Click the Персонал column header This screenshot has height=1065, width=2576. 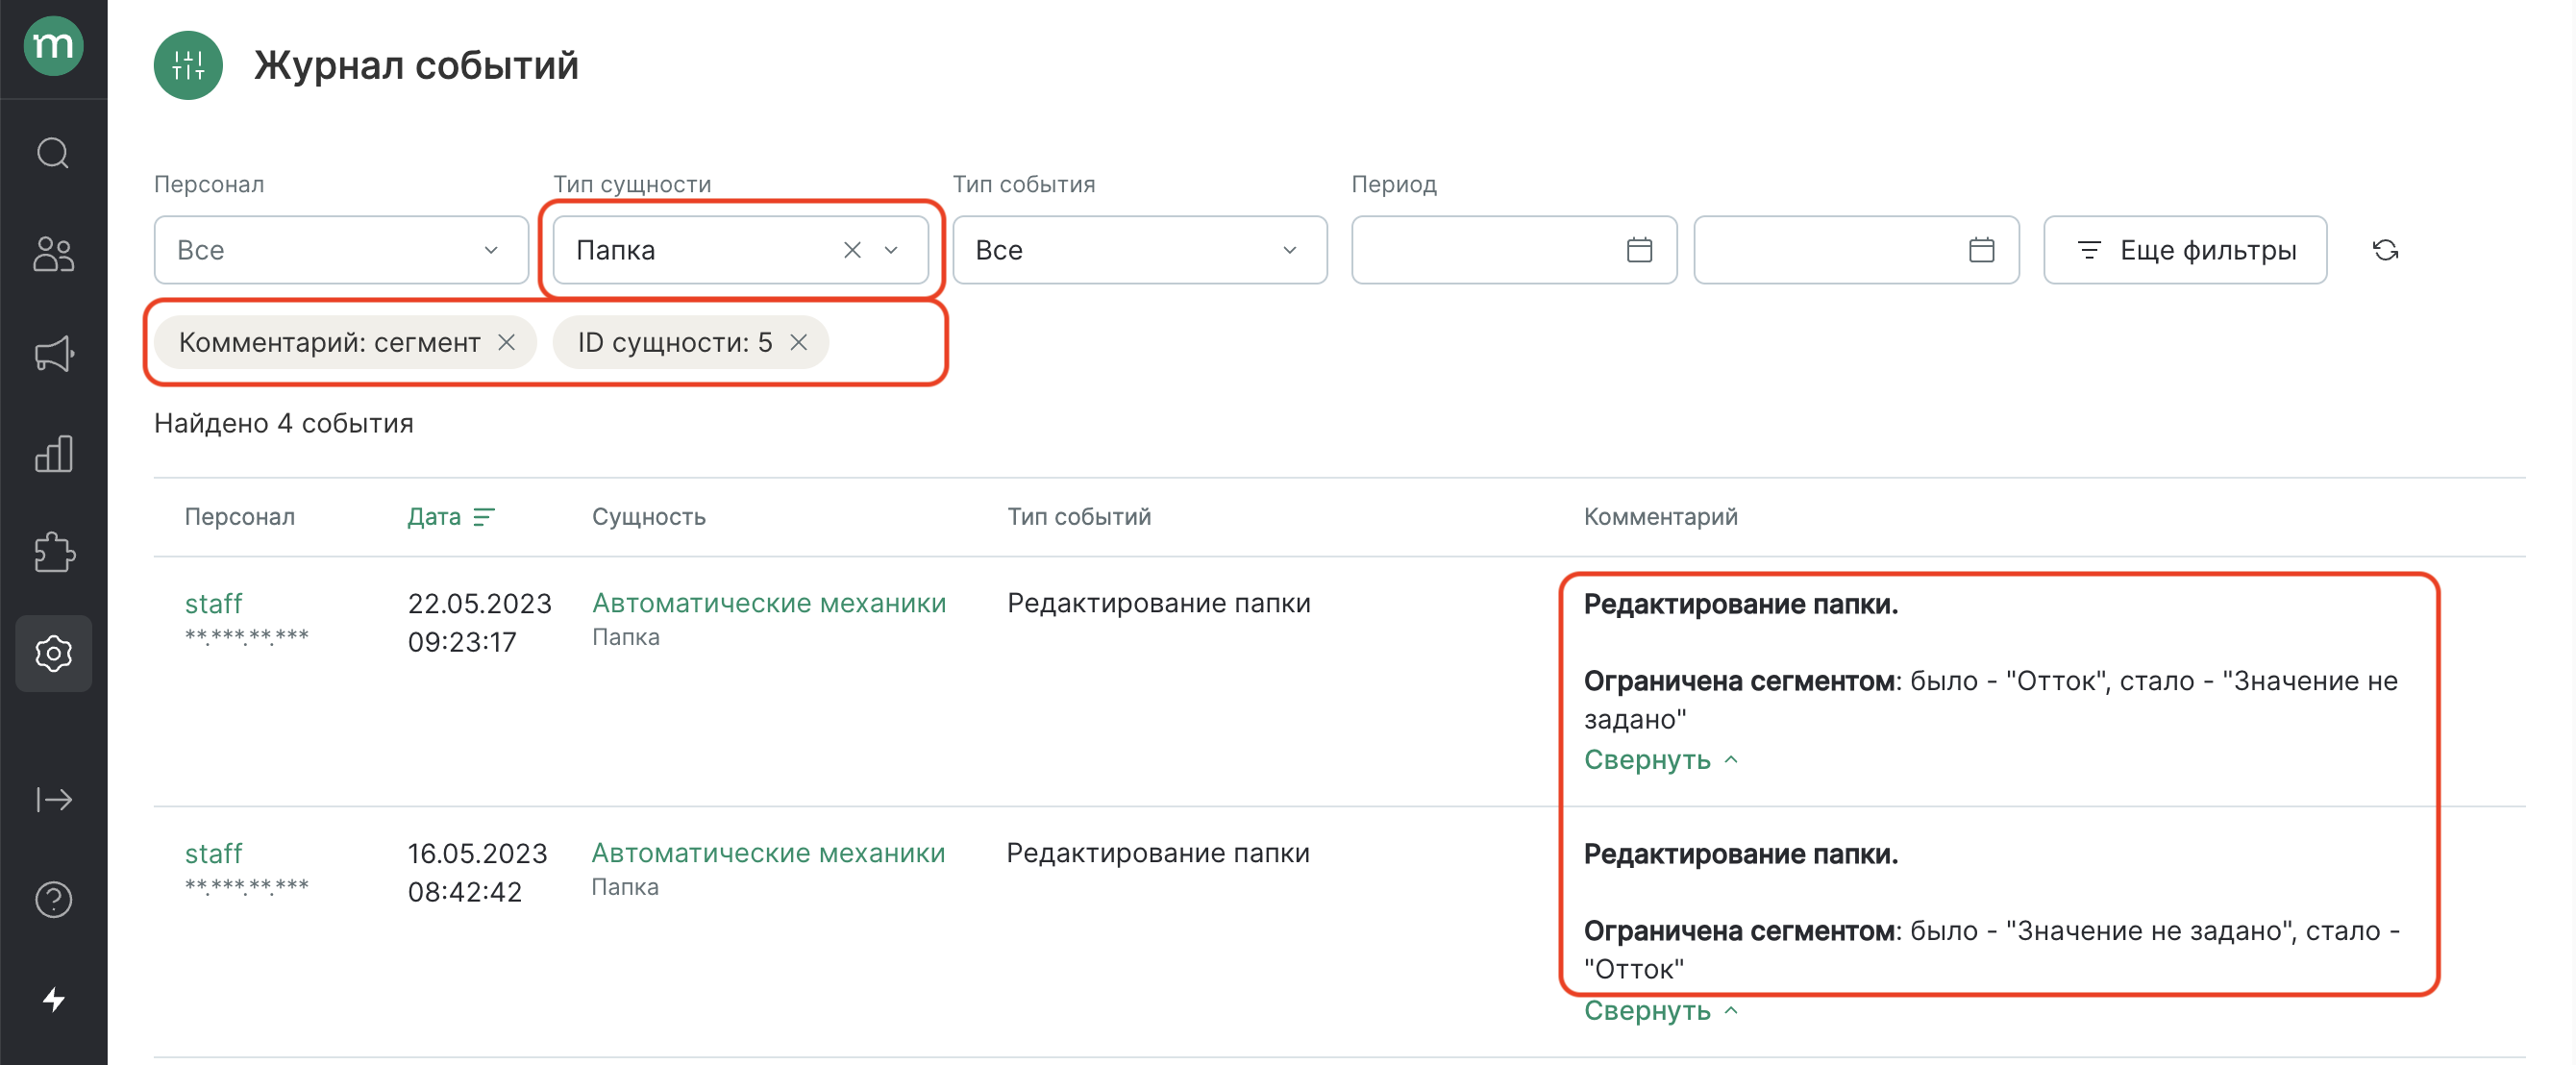tap(240, 517)
